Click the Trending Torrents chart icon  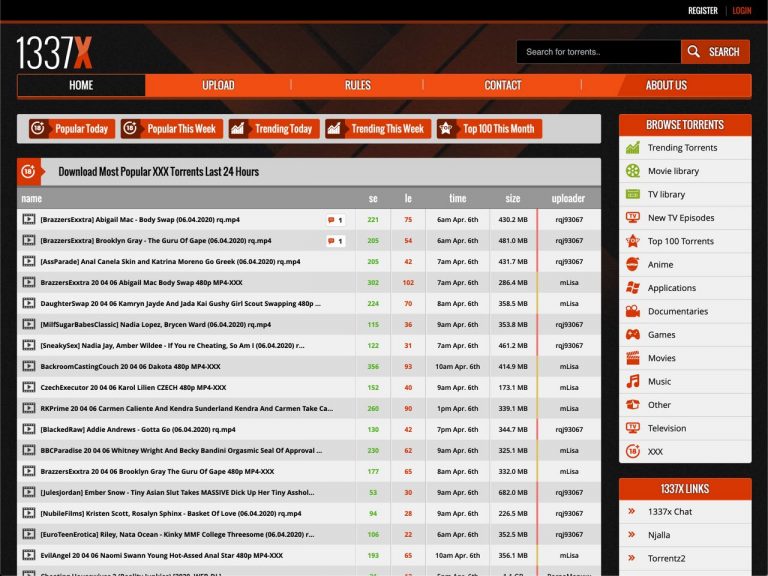tap(632, 147)
